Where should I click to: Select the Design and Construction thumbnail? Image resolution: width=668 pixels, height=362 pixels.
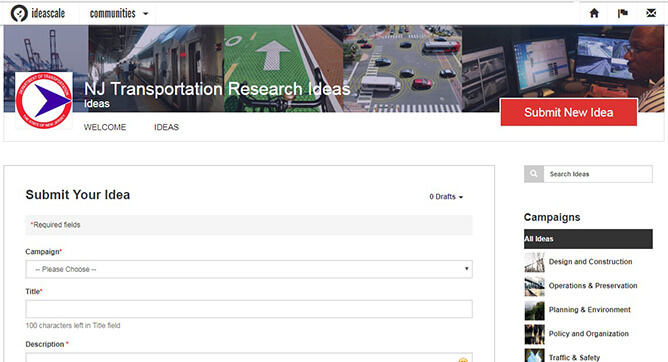[x=534, y=262]
